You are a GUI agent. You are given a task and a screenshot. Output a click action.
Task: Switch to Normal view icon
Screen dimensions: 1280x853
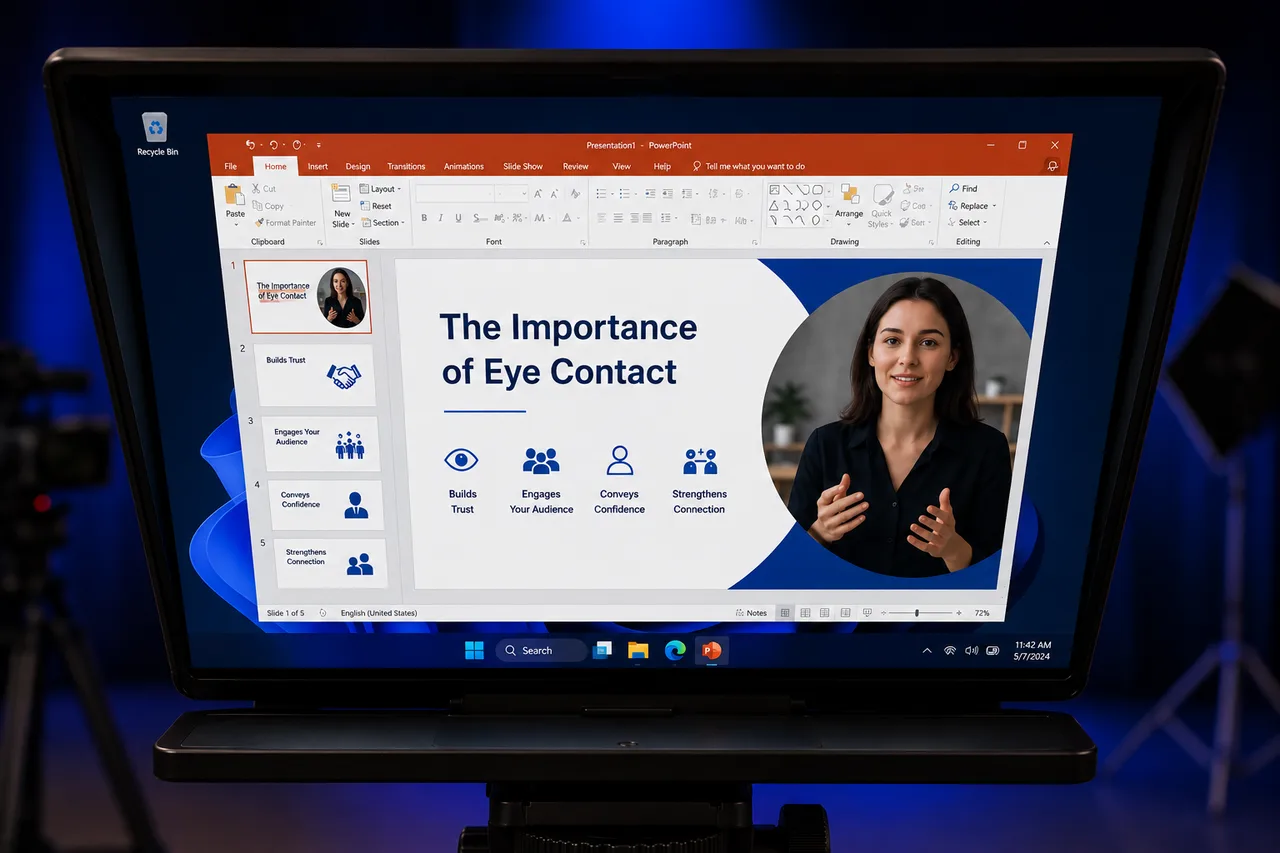(785, 613)
